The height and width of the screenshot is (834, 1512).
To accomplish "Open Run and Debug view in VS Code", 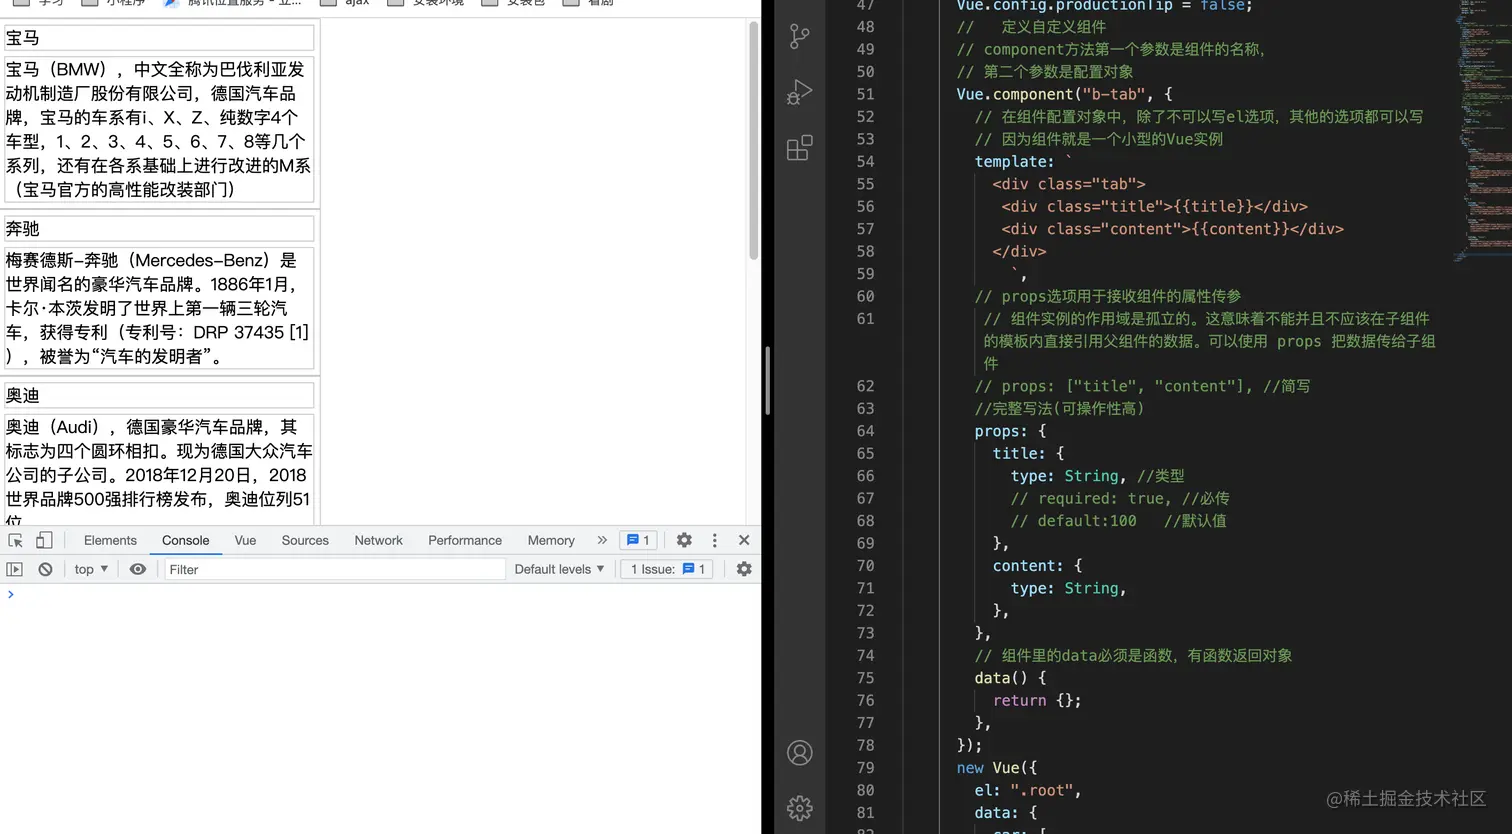I will coord(800,92).
